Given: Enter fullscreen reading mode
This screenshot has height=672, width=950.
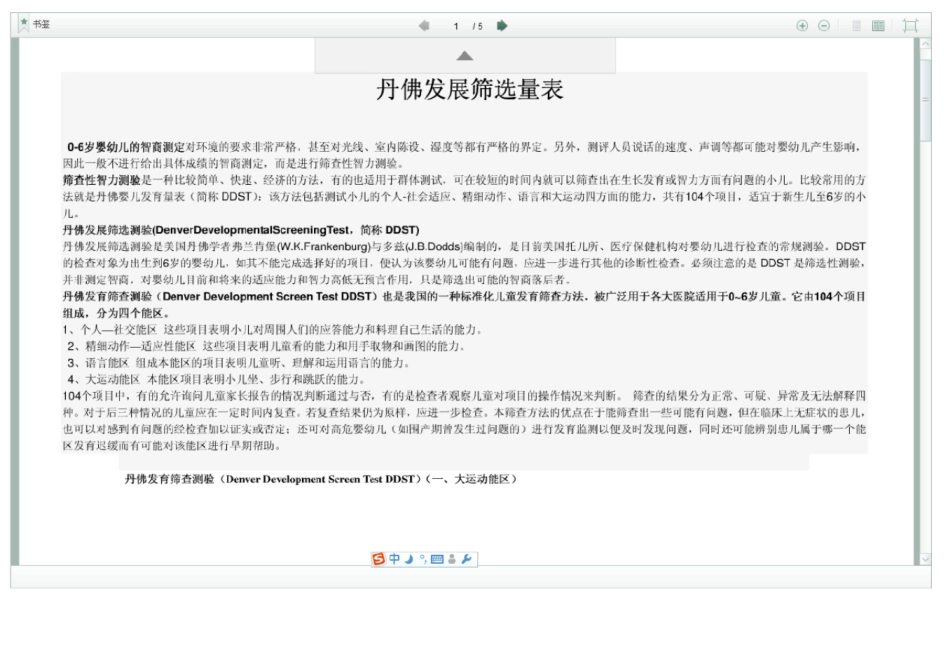Looking at the screenshot, I should pyautogui.click(x=910, y=26).
